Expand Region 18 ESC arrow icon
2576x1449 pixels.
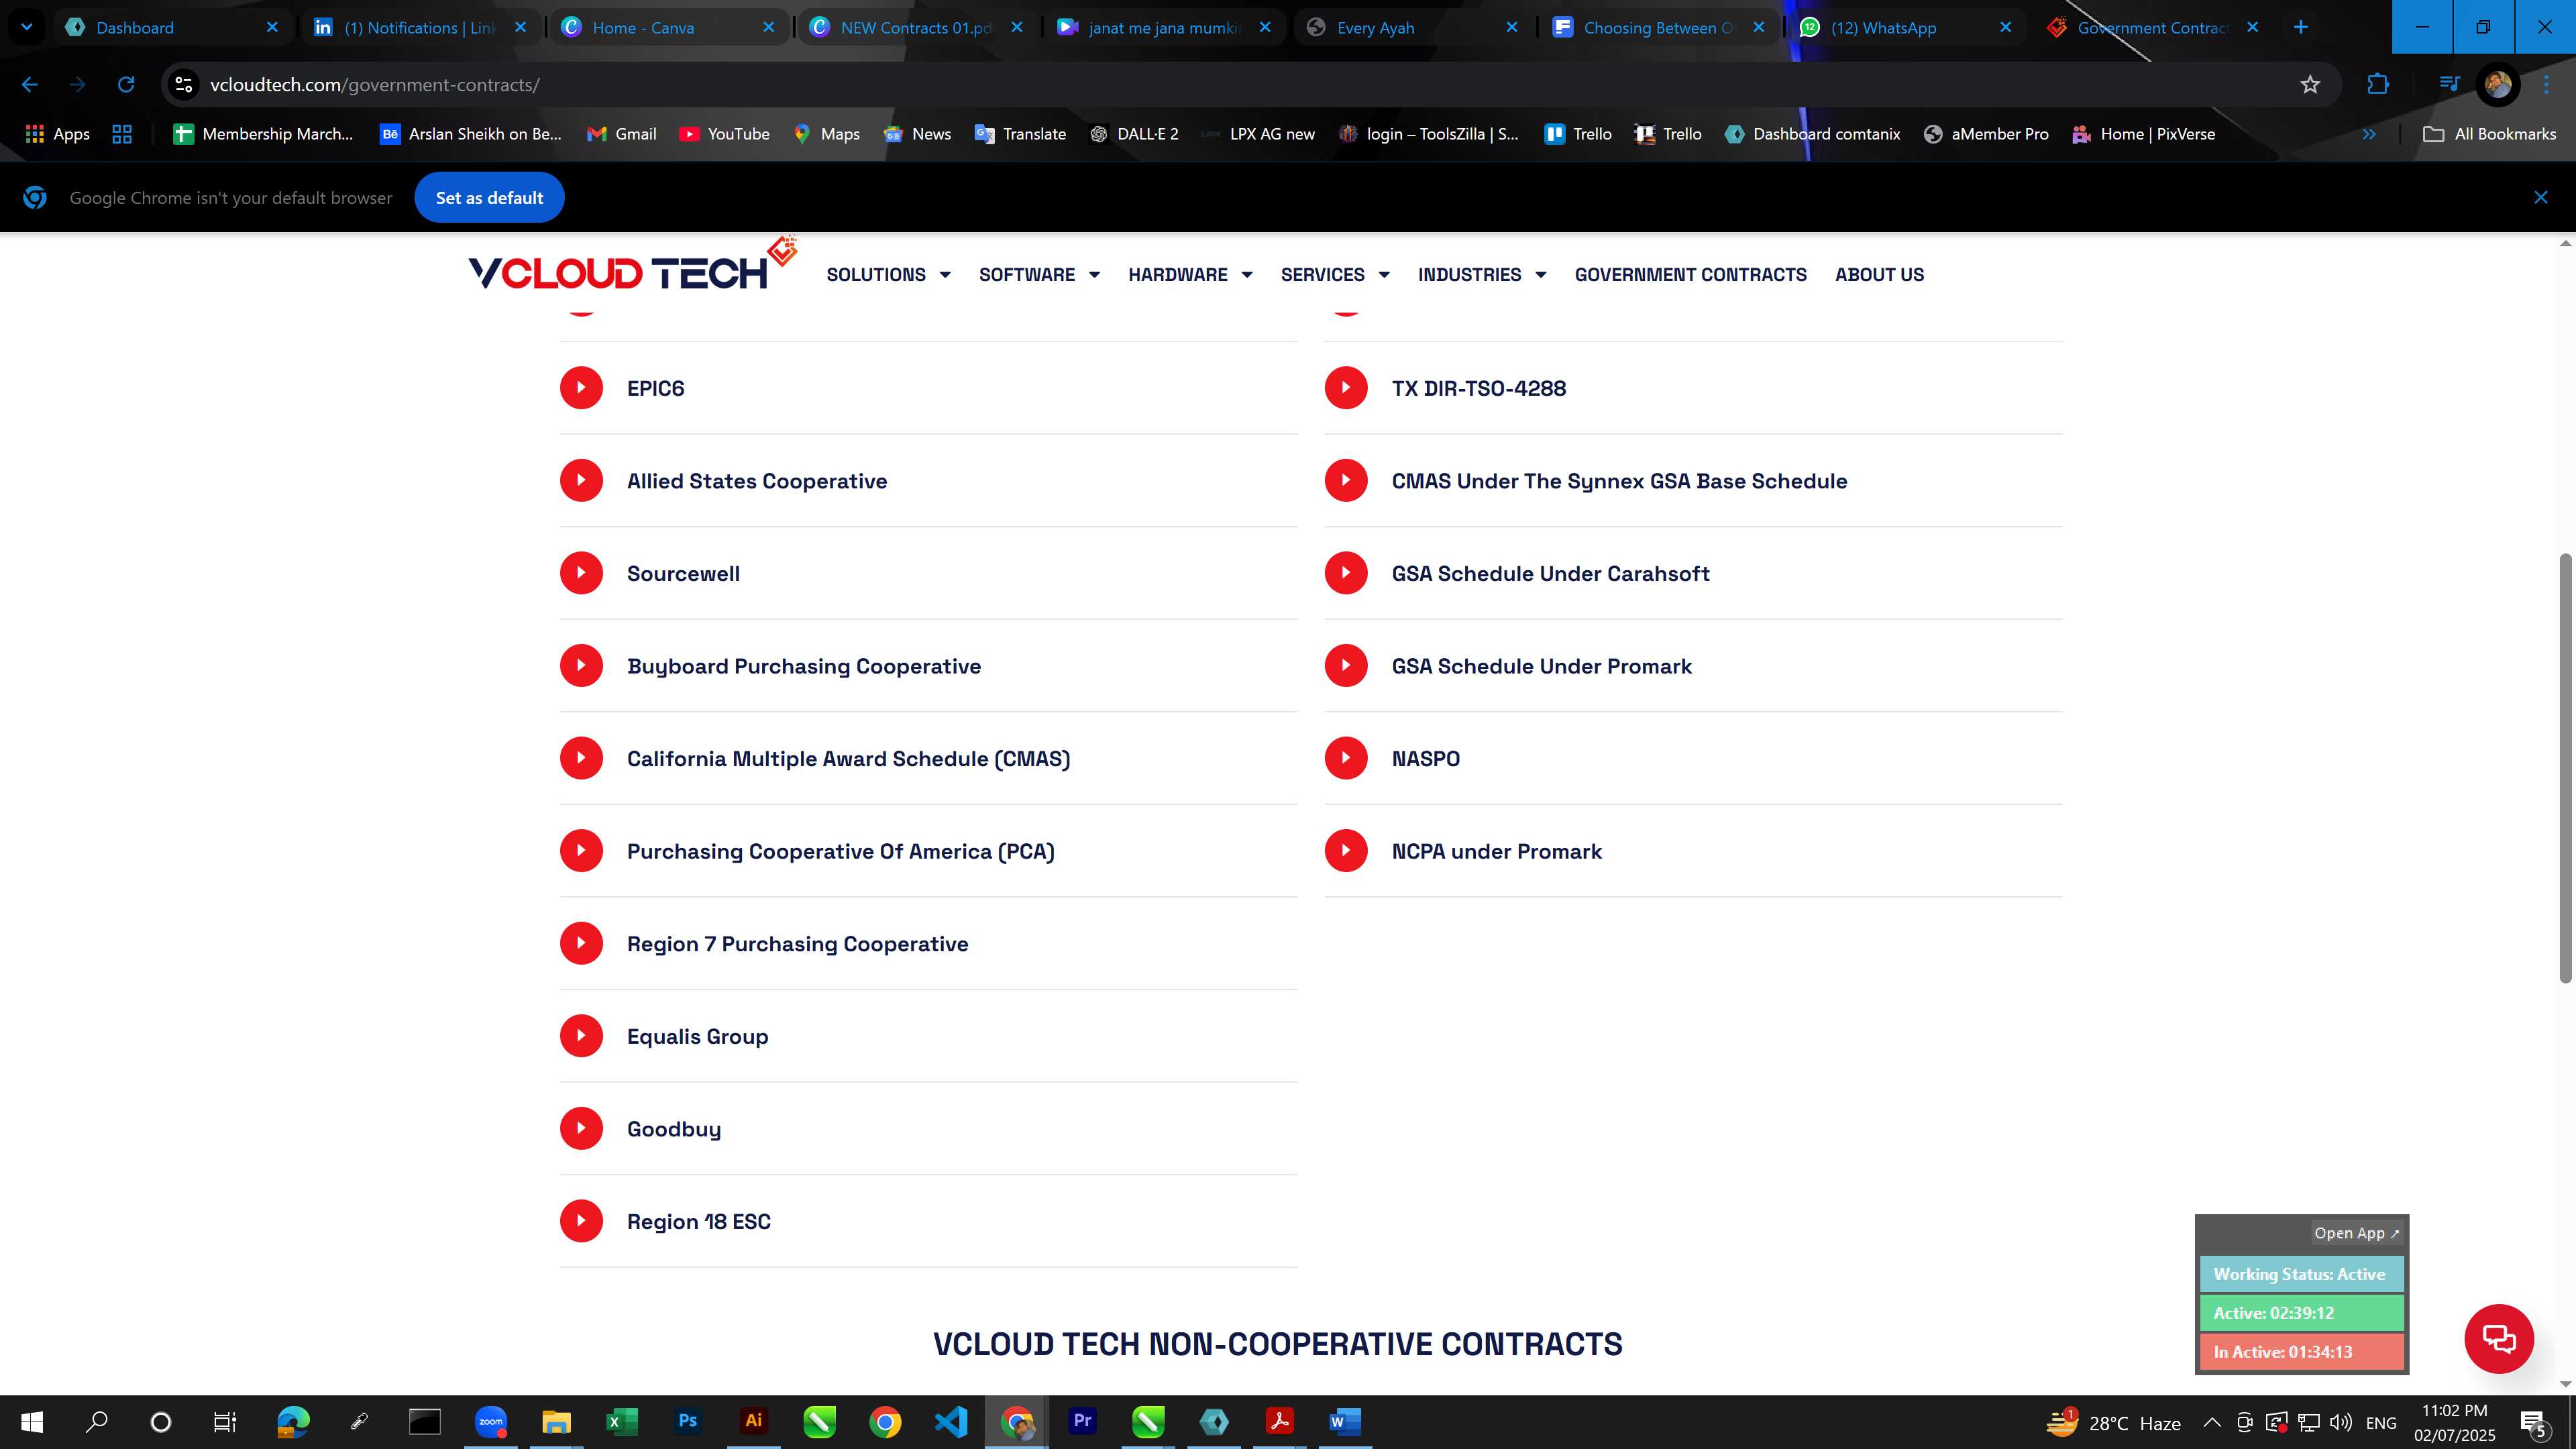581,1221
